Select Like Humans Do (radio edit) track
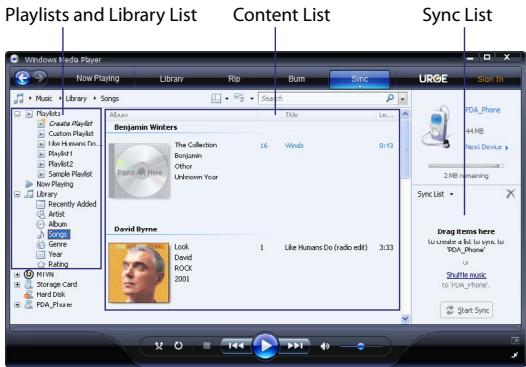 (325, 248)
